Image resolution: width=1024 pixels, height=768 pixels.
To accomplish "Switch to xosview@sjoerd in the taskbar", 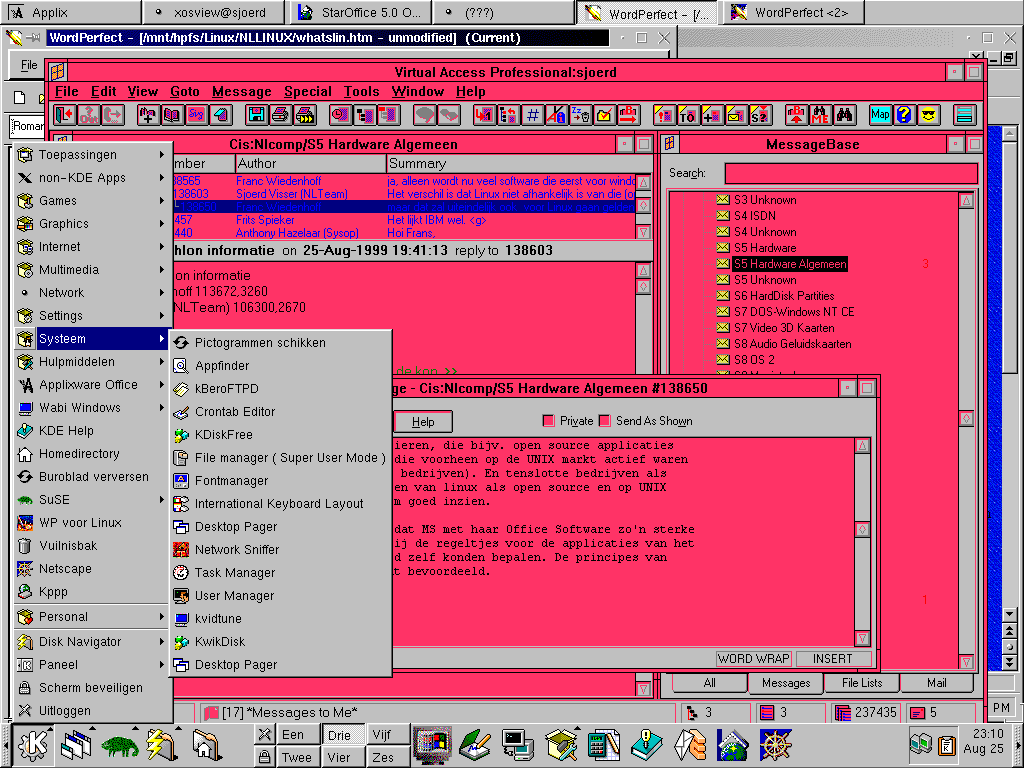I will (212, 12).
